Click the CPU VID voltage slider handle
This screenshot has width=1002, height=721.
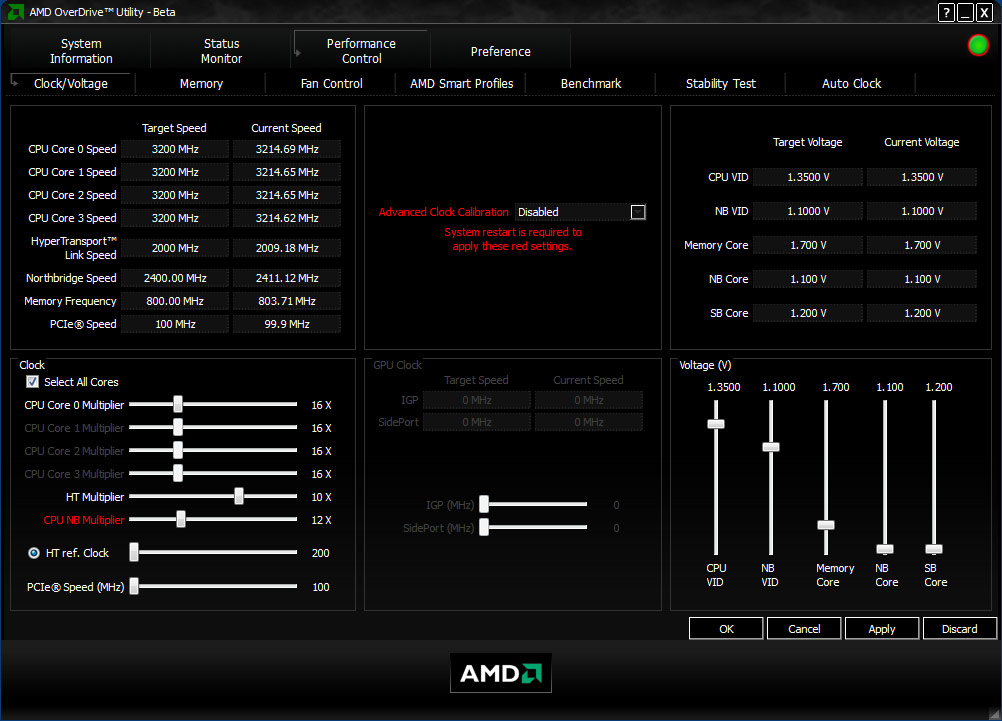point(716,424)
